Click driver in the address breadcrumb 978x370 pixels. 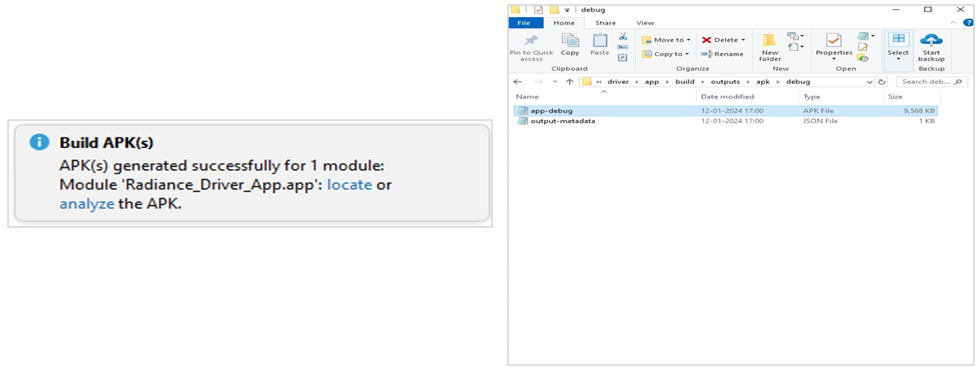pos(617,82)
